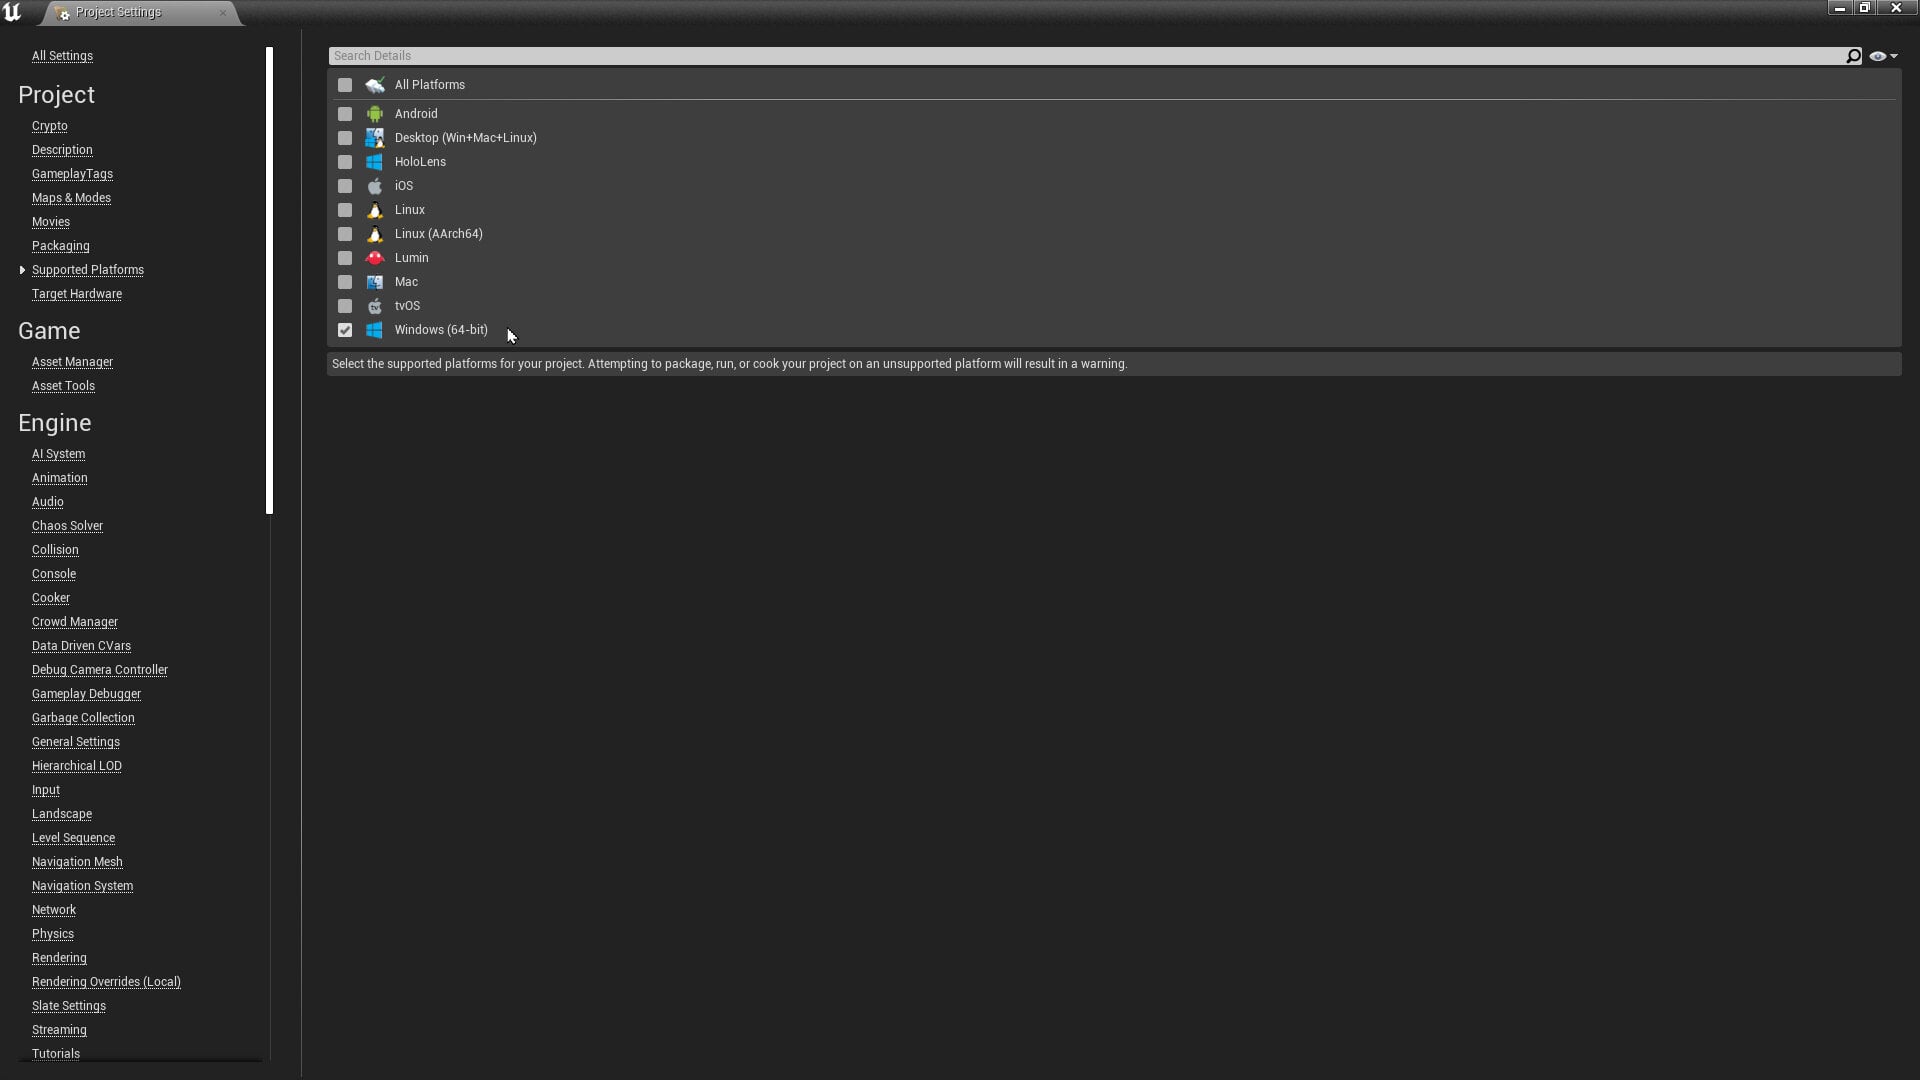1920x1080 pixels.
Task: Click the Linux AArch64 penguin icon
Action: pyautogui.click(x=375, y=234)
